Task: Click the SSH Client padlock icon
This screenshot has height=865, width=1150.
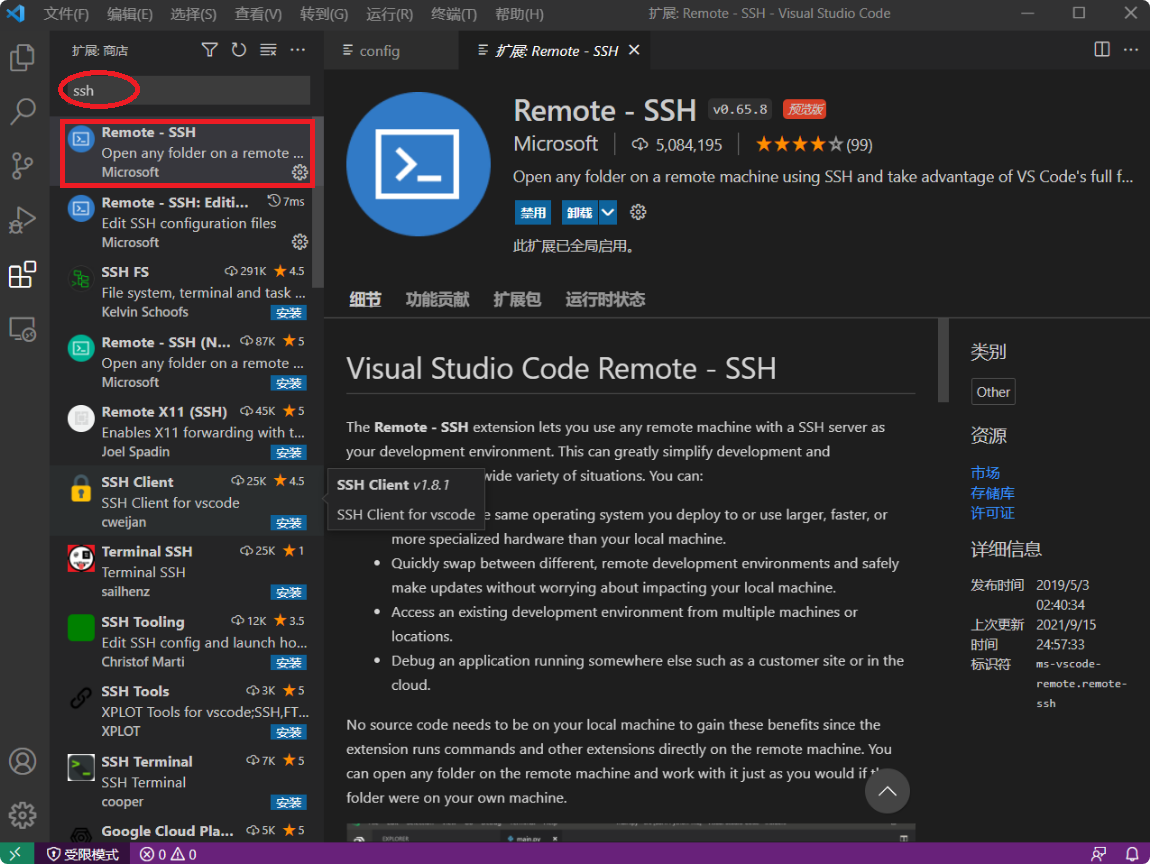Action: 81,489
